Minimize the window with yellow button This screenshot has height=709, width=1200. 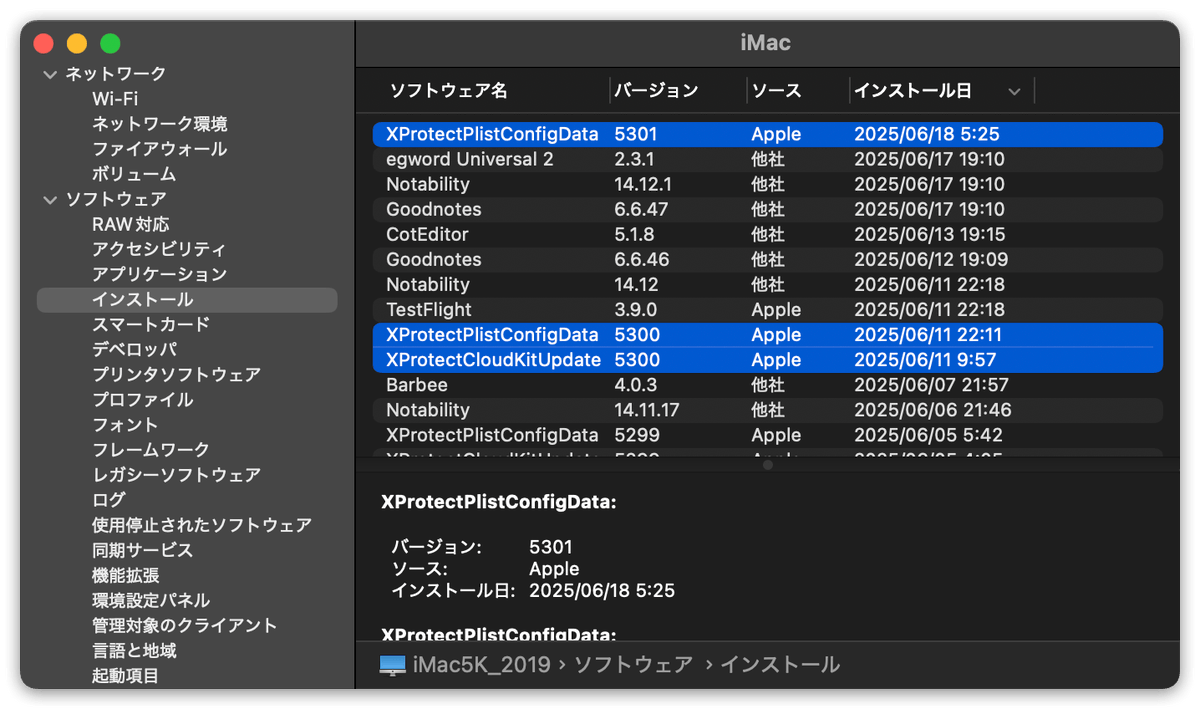point(77,43)
